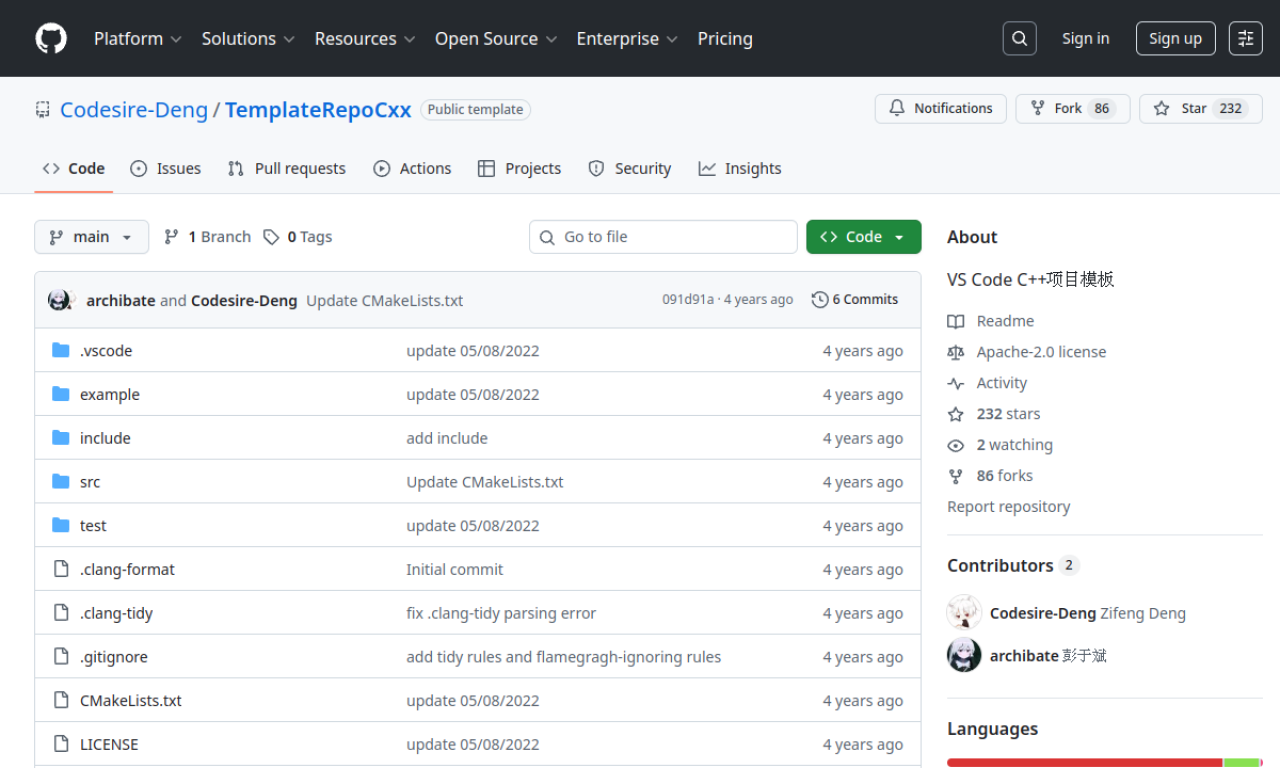Viewport: 1280px width, 768px height.
Task: Toggle Notifications for this repository
Action: click(940, 109)
